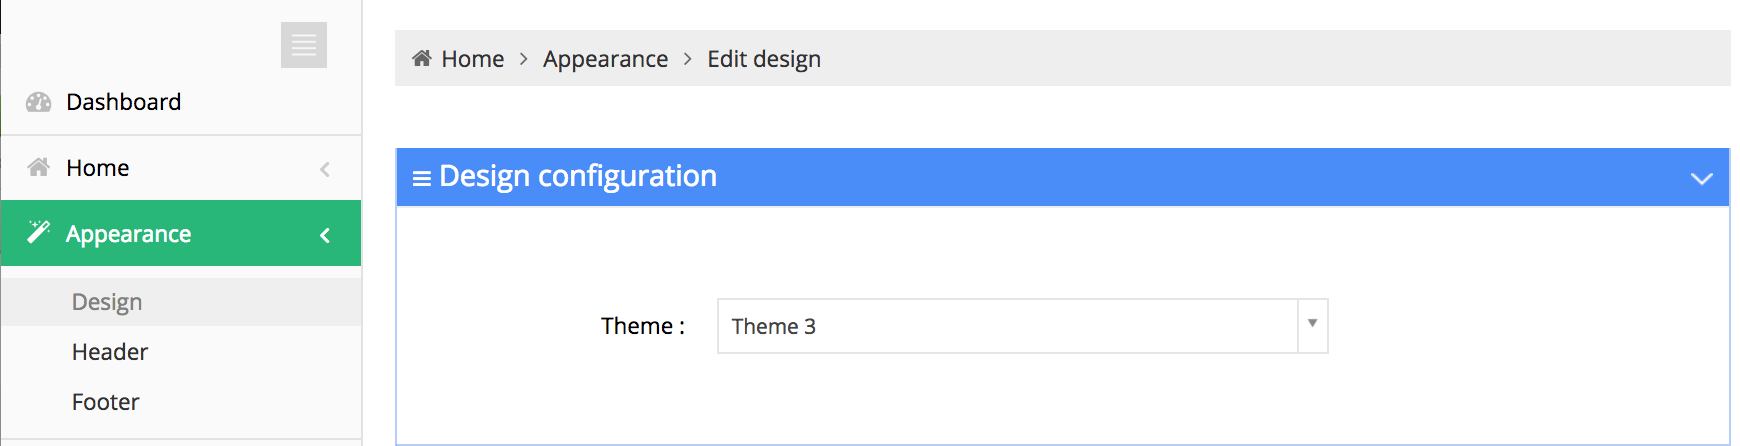Click the Design configuration panel title
This screenshot has width=1740, height=446.
coord(578,176)
